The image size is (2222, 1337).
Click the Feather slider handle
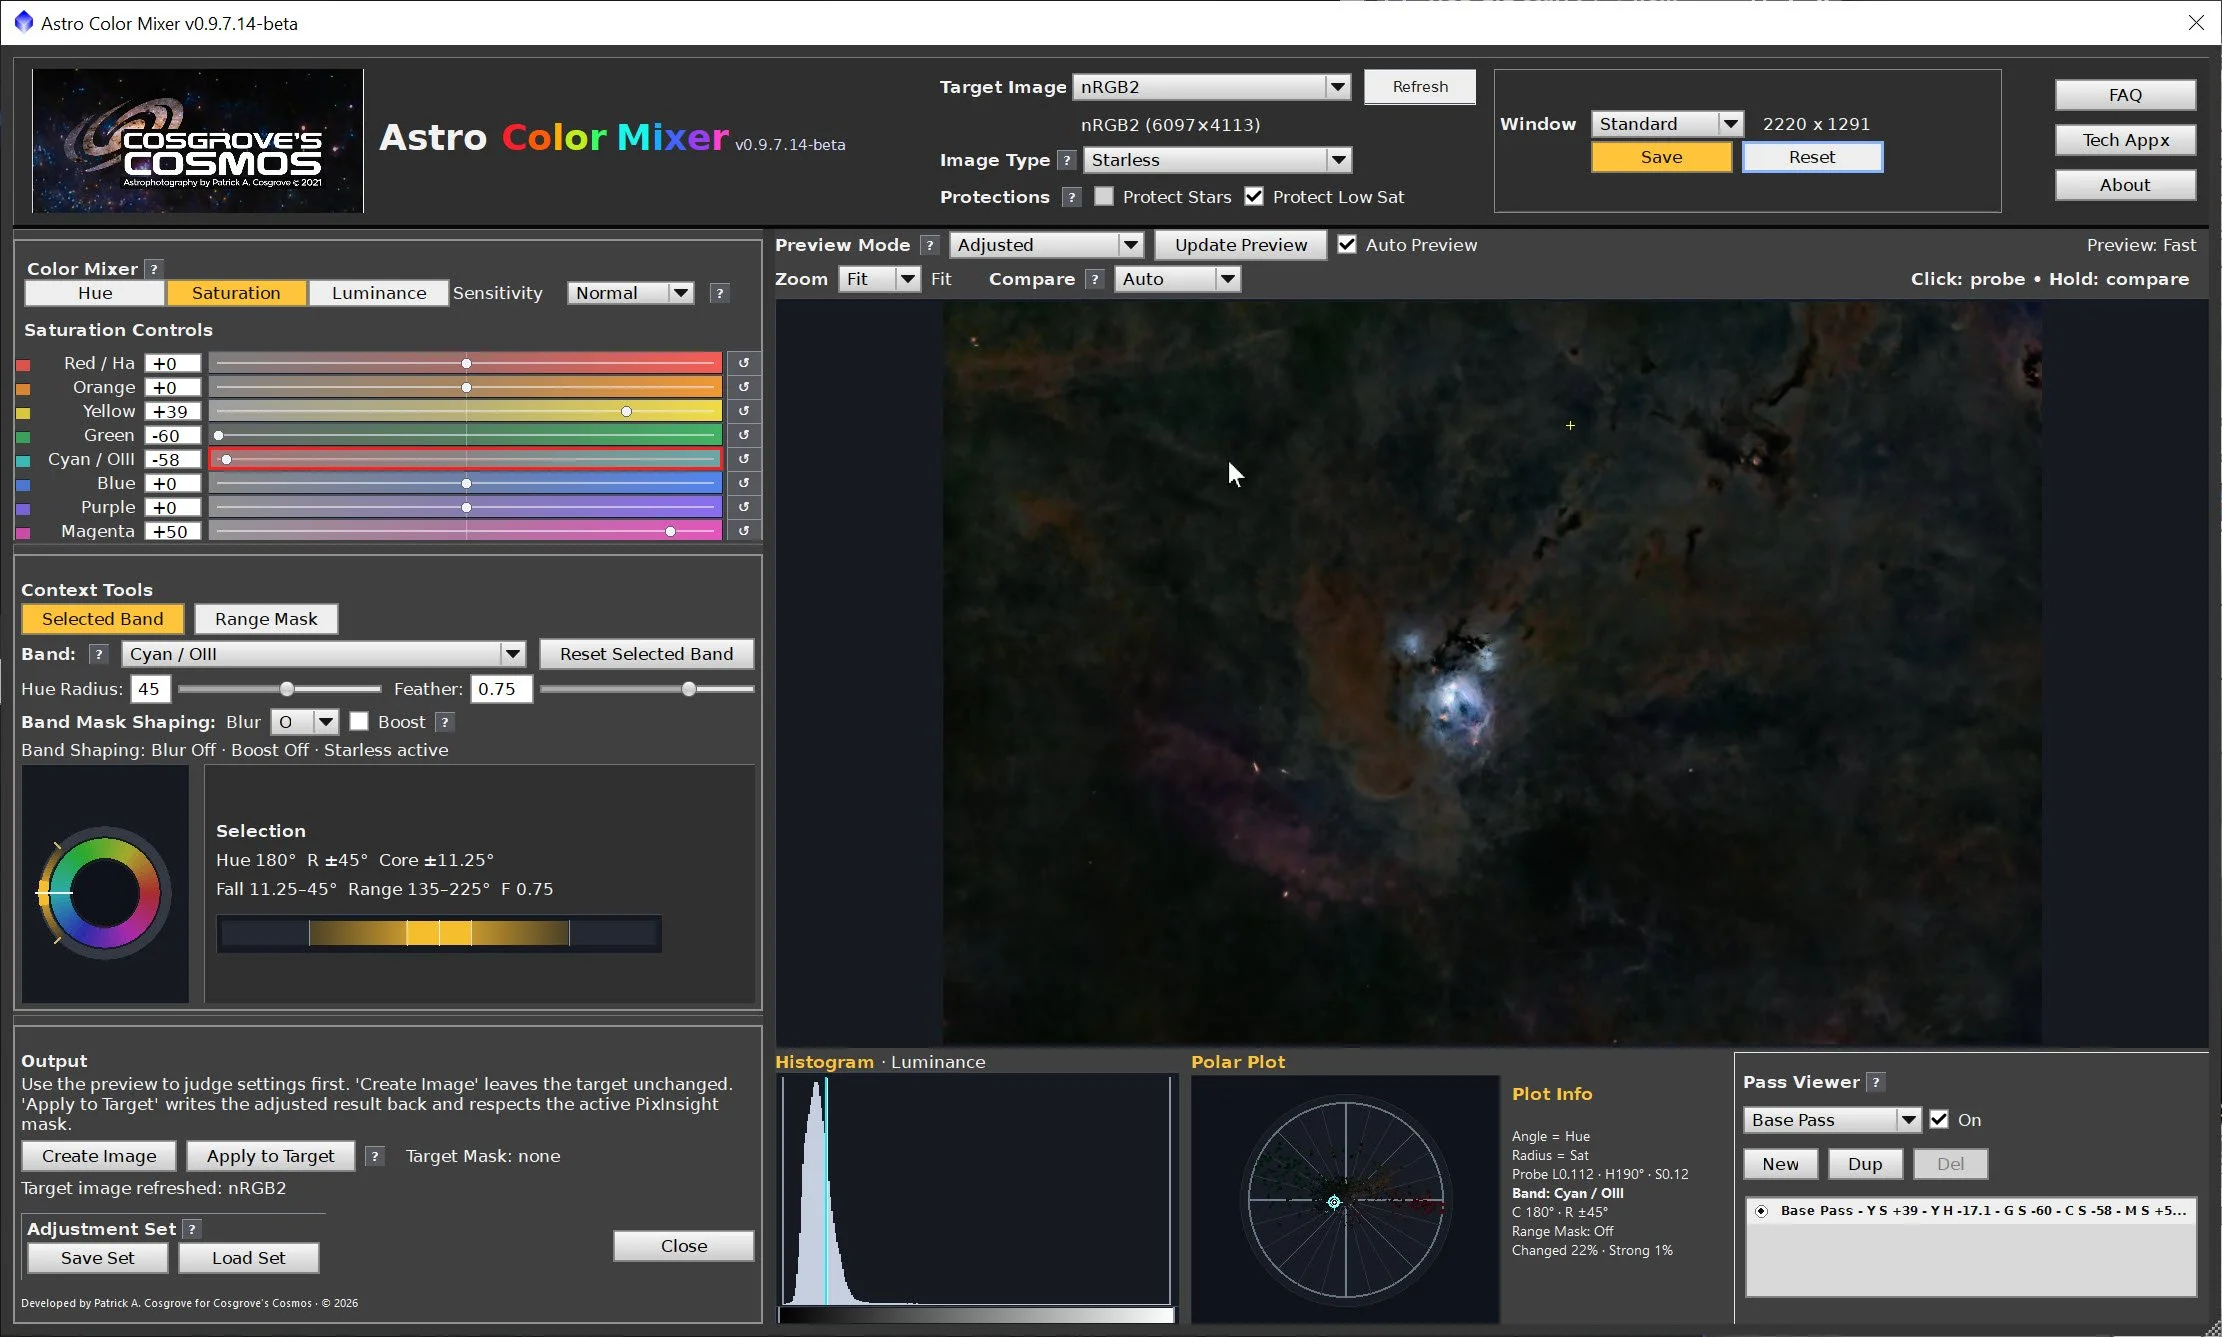689,689
